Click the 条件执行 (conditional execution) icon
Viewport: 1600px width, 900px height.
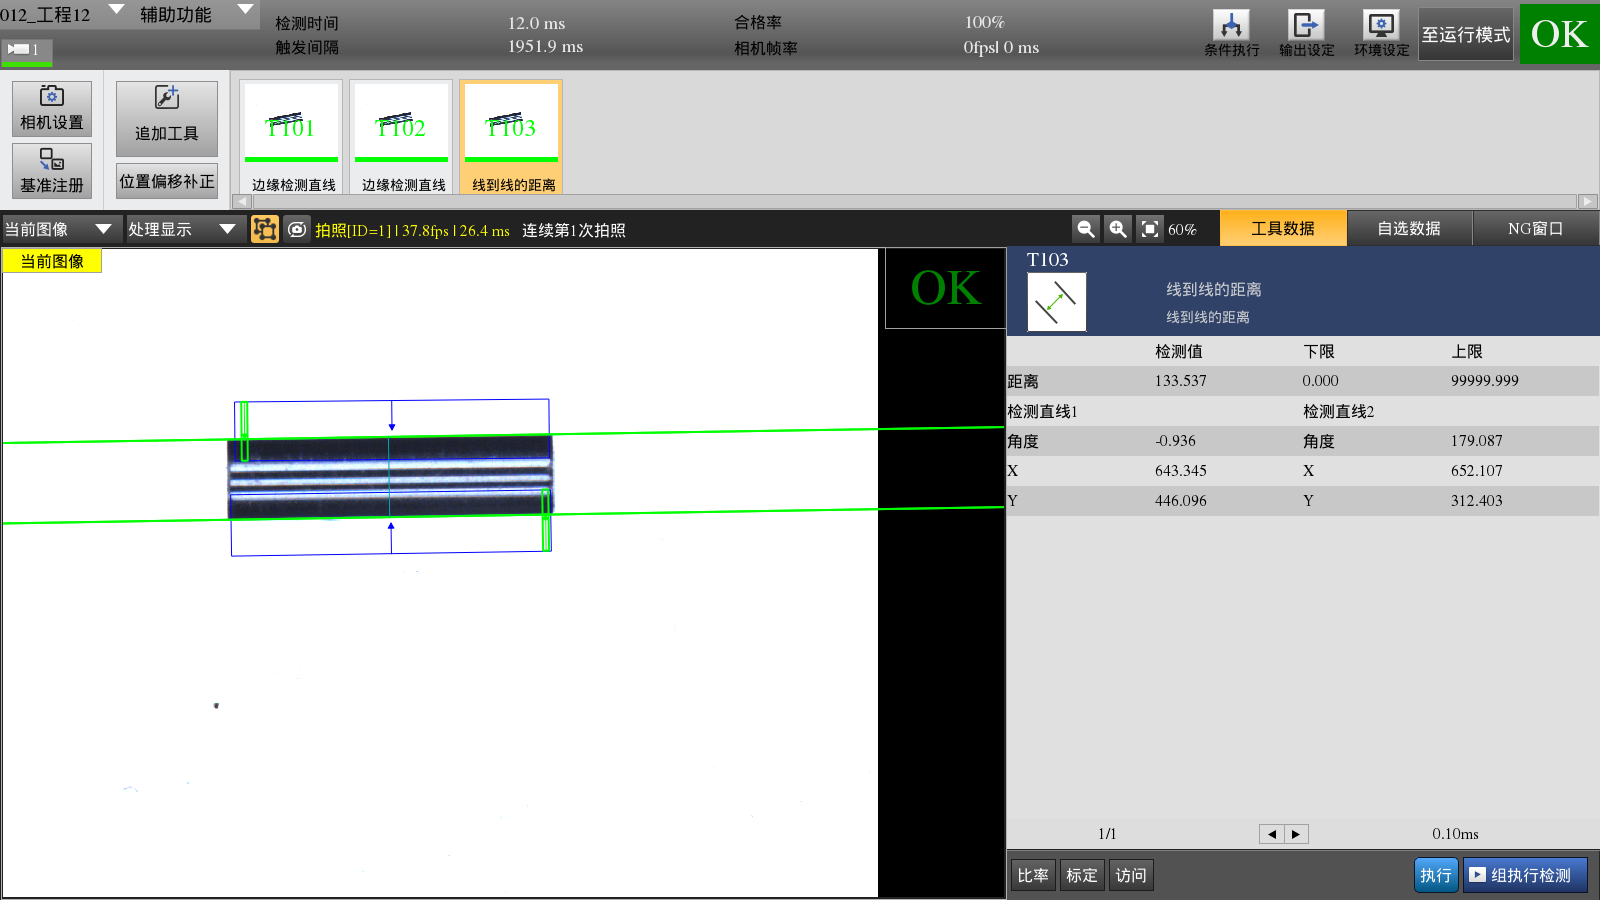[1231, 33]
